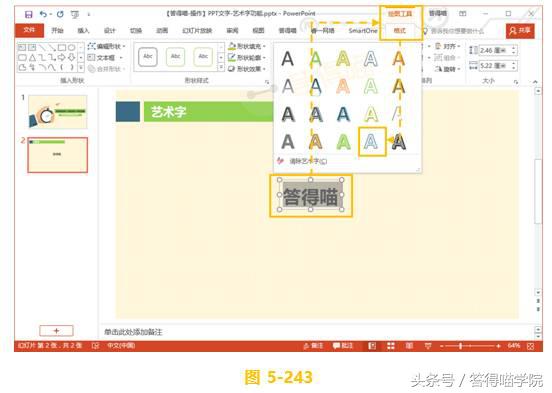Increase shape height with spinner up arrow
This screenshot has width=552, height=393.
coord(514,48)
